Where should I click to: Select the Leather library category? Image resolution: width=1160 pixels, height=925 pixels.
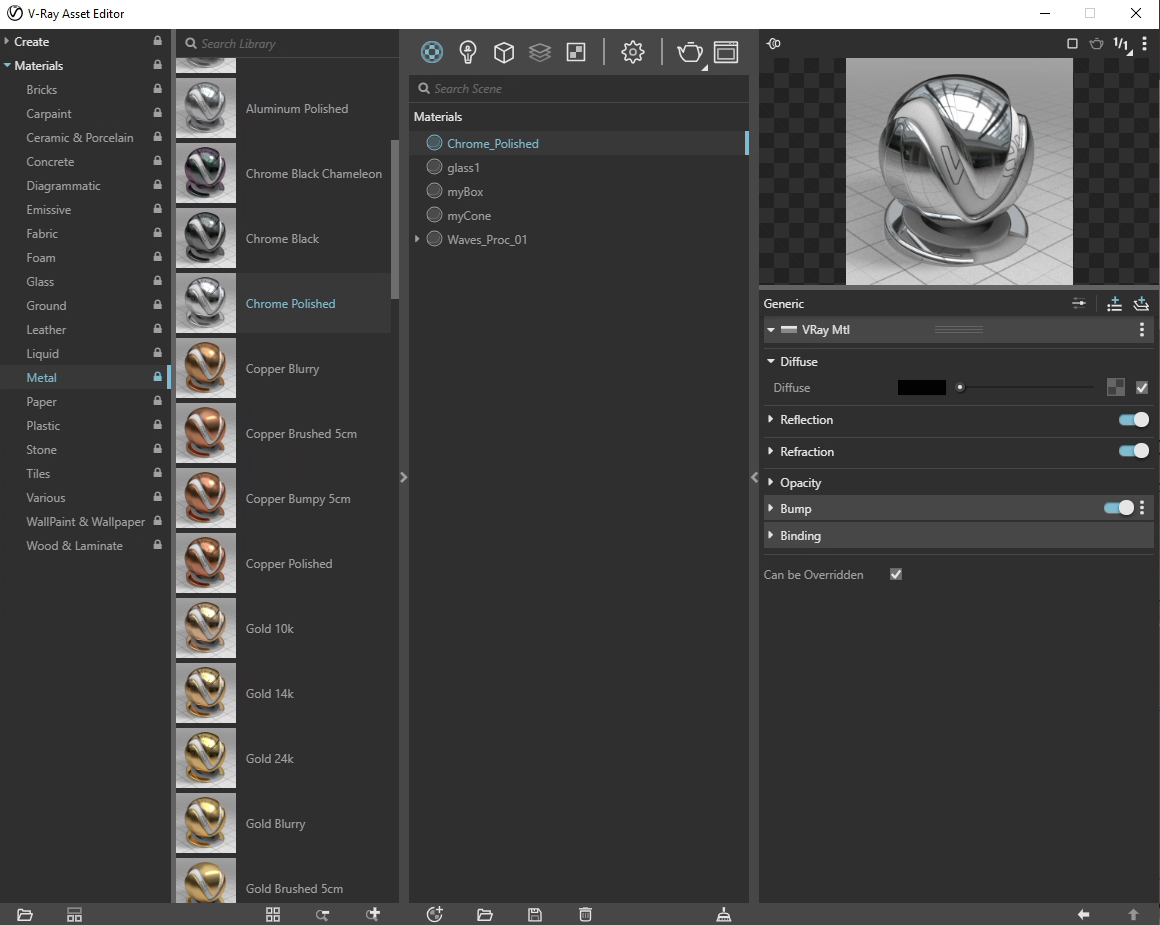point(46,330)
